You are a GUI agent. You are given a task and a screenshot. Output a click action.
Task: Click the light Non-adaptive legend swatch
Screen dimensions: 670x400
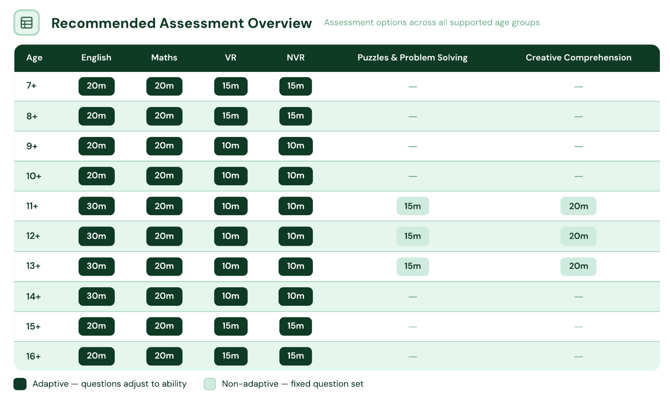click(210, 384)
